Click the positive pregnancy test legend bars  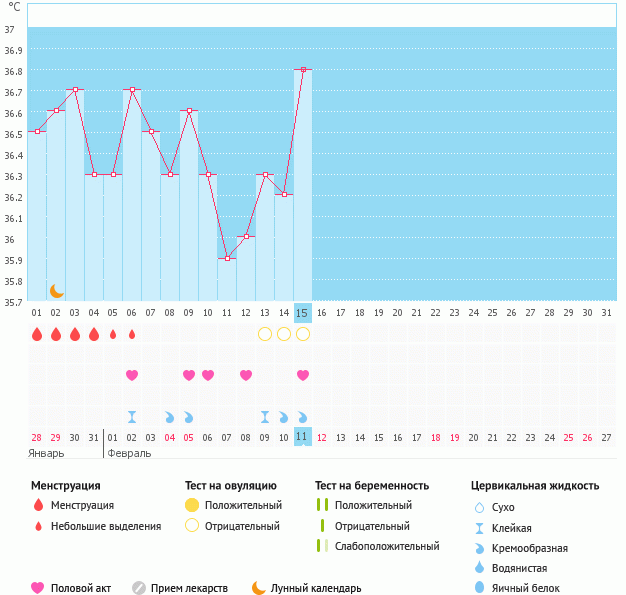point(323,505)
